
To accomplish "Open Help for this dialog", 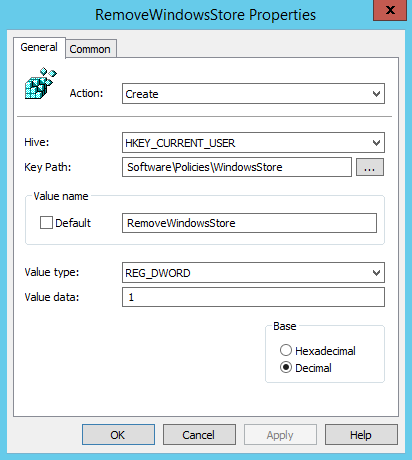I will (361, 435).
